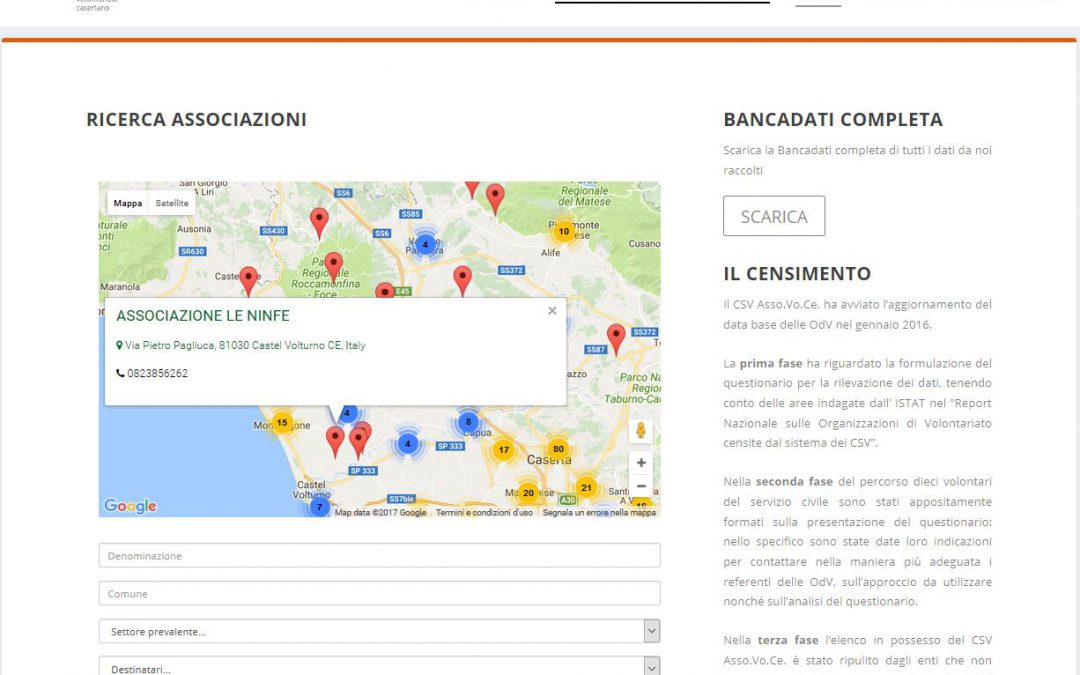The height and width of the screenshot is (675, 1080).
Task: Open the yellow cluster marker numbered 21
Action: [x=586, y=488]
